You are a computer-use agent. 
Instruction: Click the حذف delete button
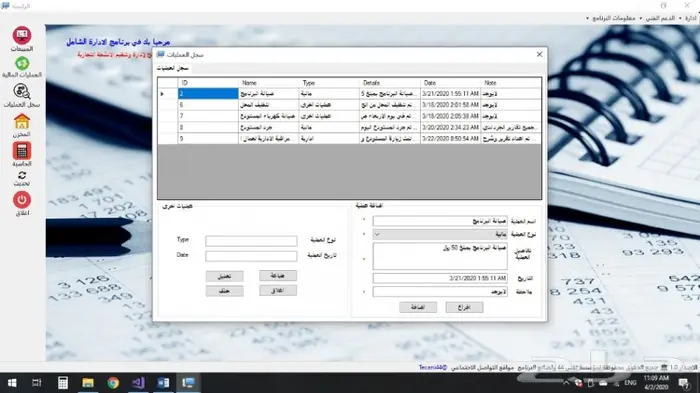click(x=224, y=291)
